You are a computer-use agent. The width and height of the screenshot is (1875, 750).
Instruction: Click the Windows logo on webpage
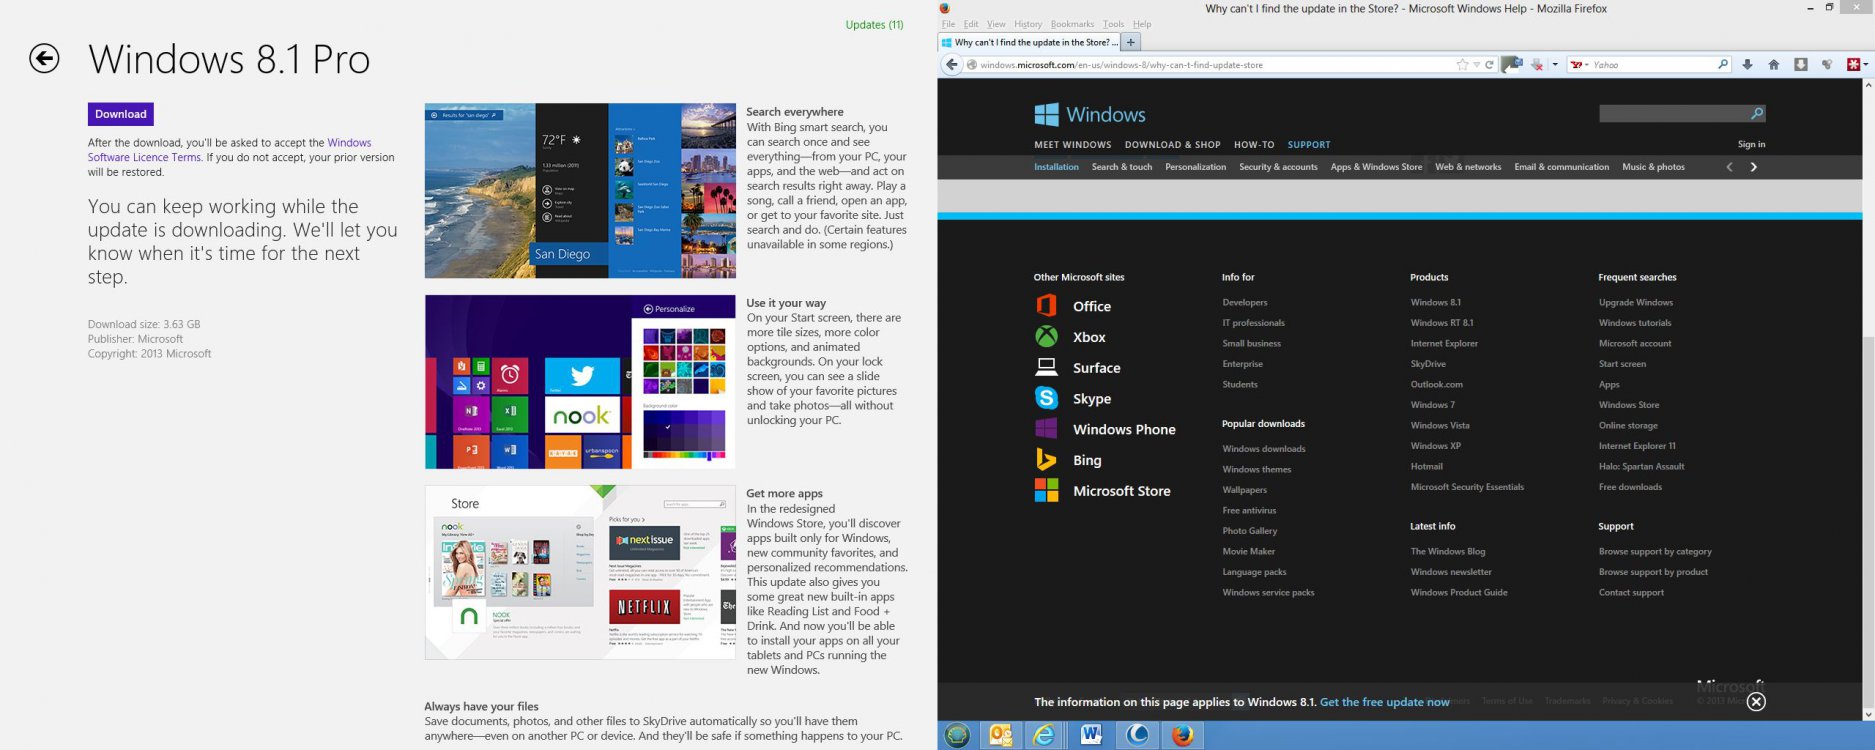1090,114
